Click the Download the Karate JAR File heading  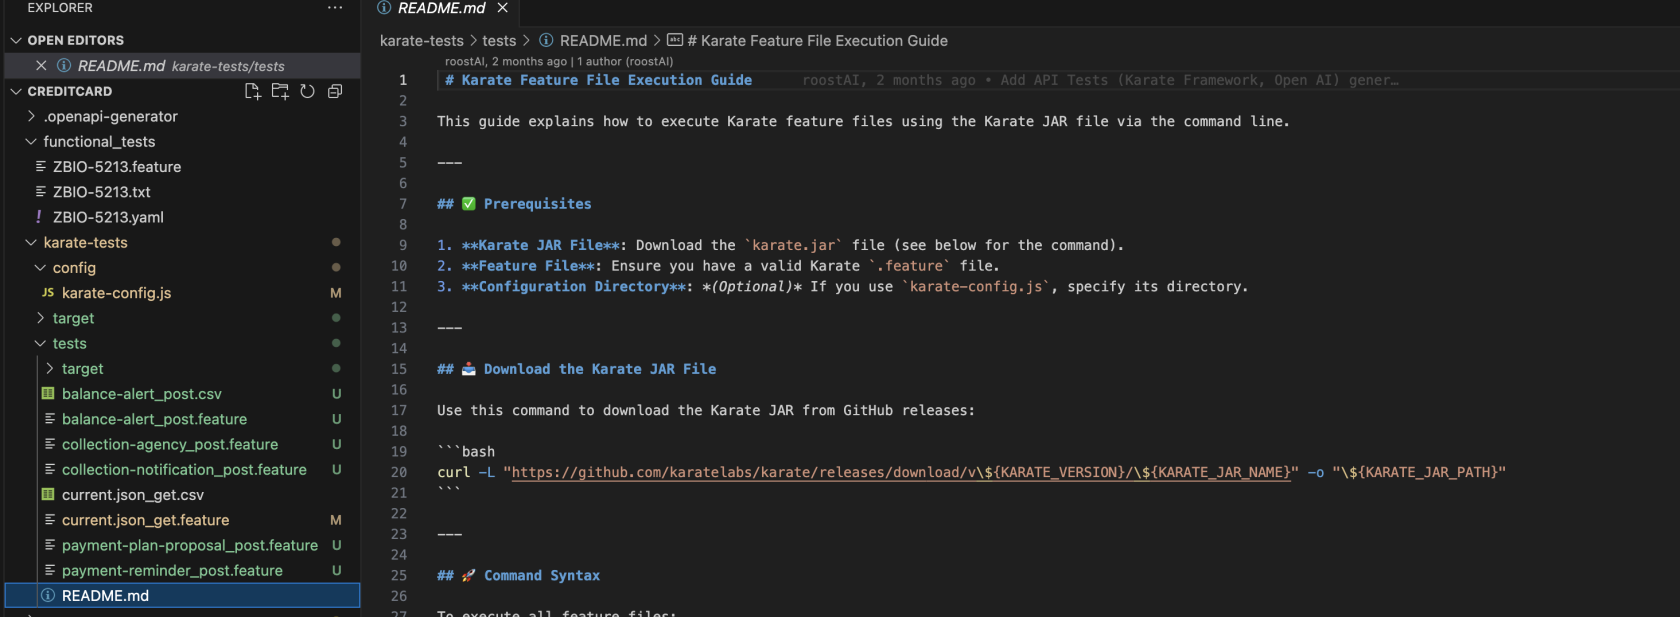[576, 369]
